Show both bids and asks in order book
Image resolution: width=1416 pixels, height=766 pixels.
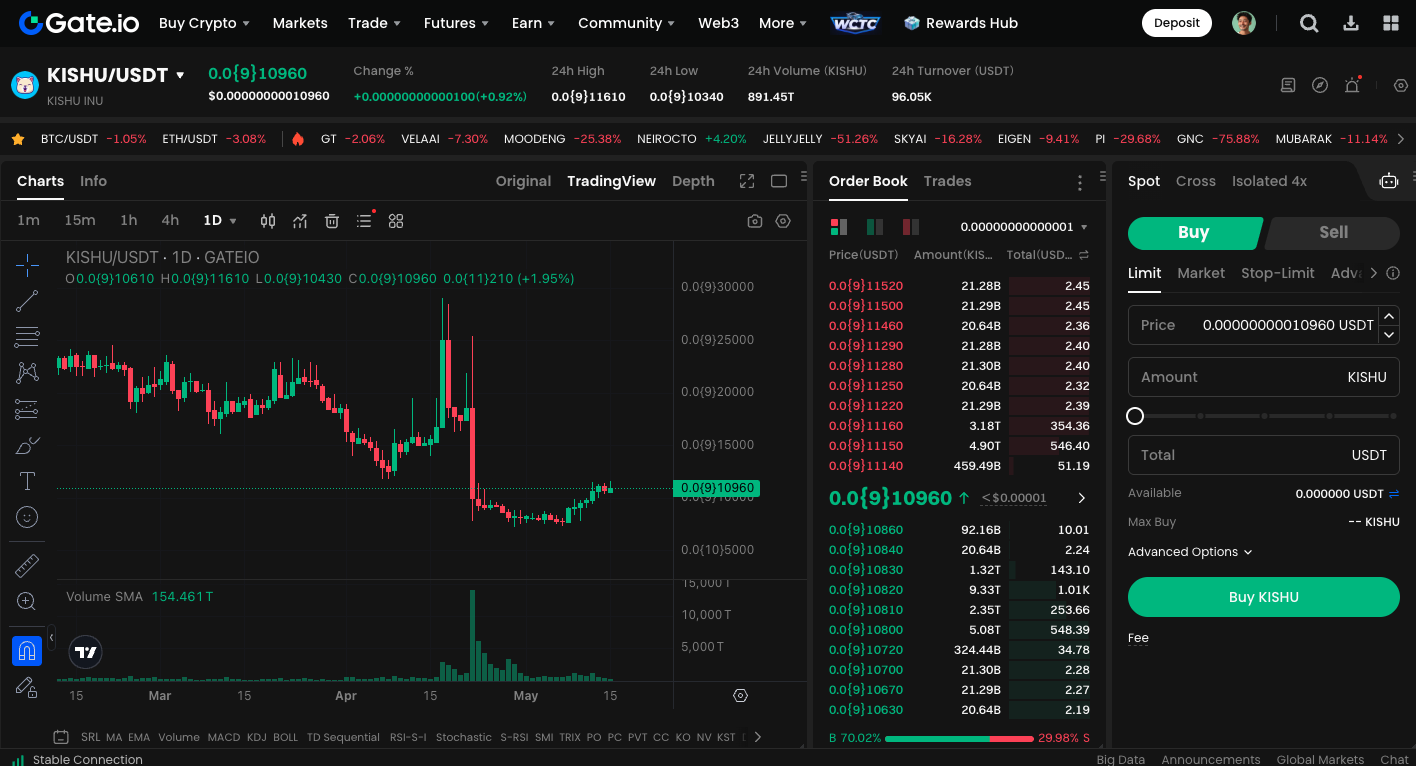tap(839, 227)
